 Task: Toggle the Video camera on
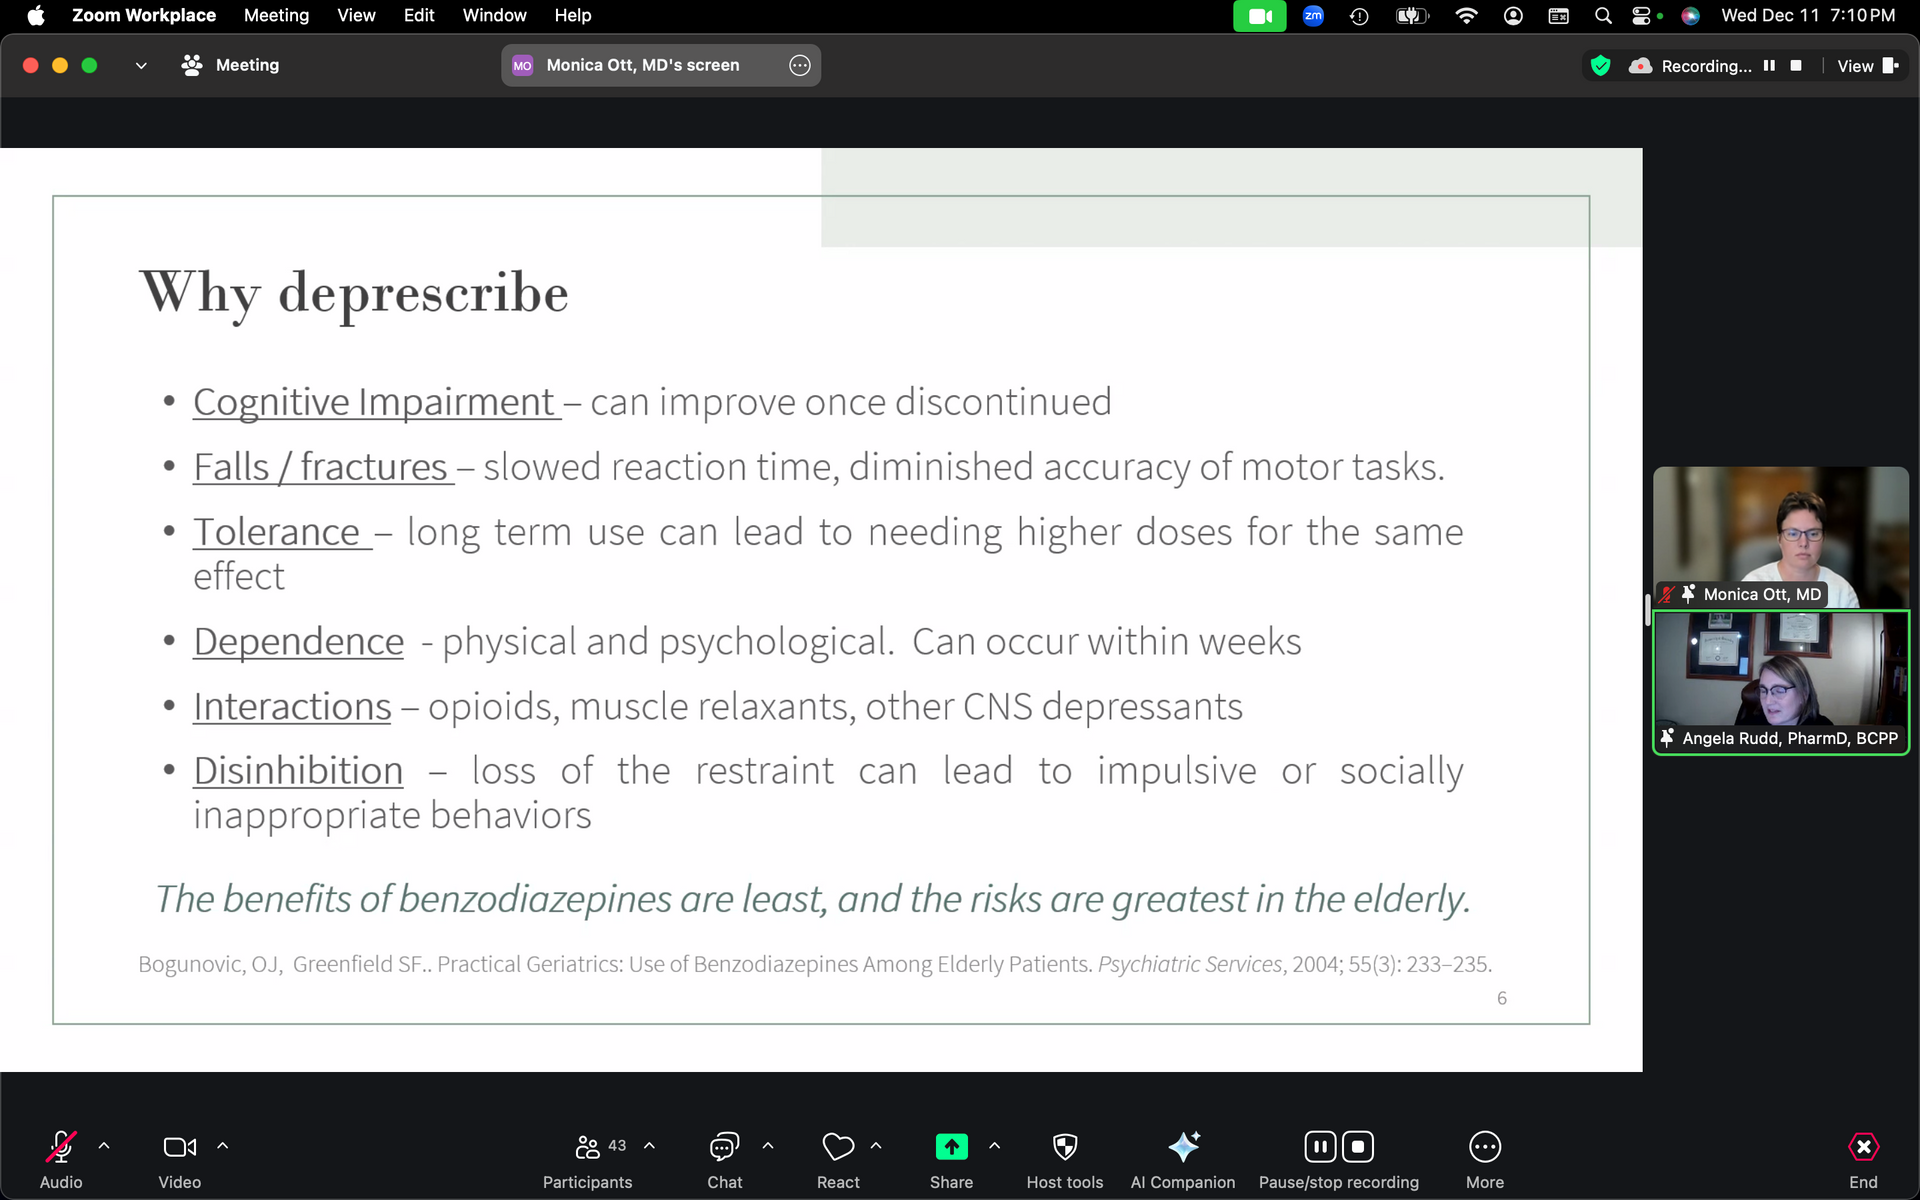point(180,1146)
